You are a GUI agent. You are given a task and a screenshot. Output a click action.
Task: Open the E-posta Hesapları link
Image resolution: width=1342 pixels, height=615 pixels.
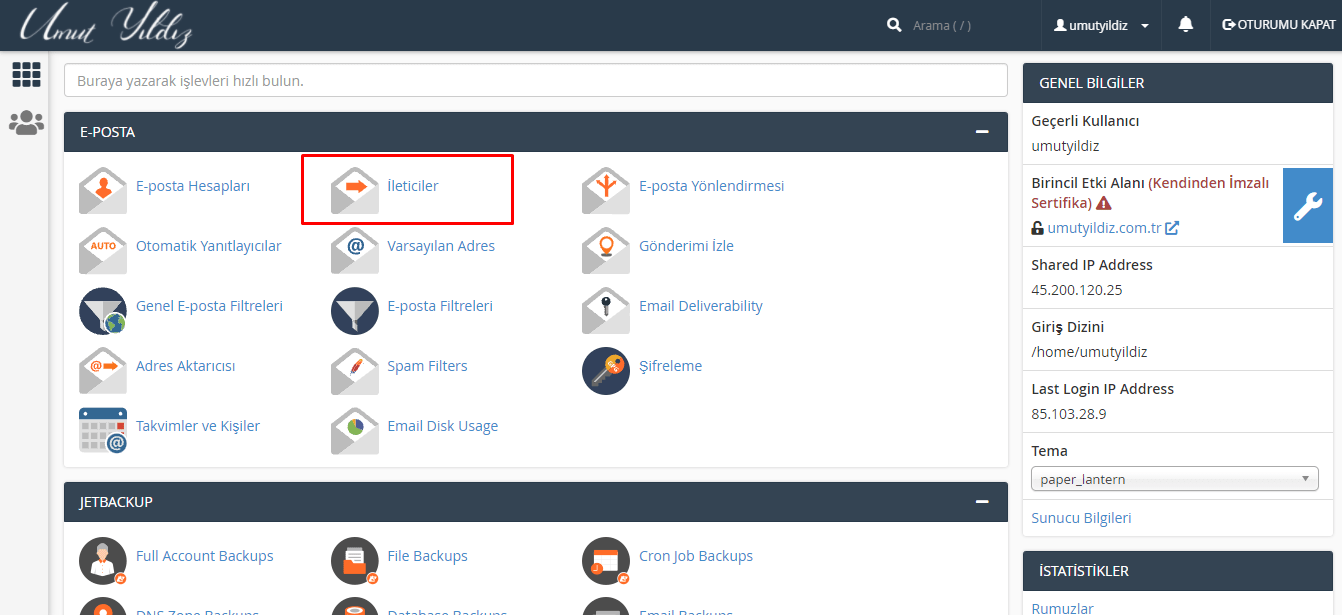193,186
